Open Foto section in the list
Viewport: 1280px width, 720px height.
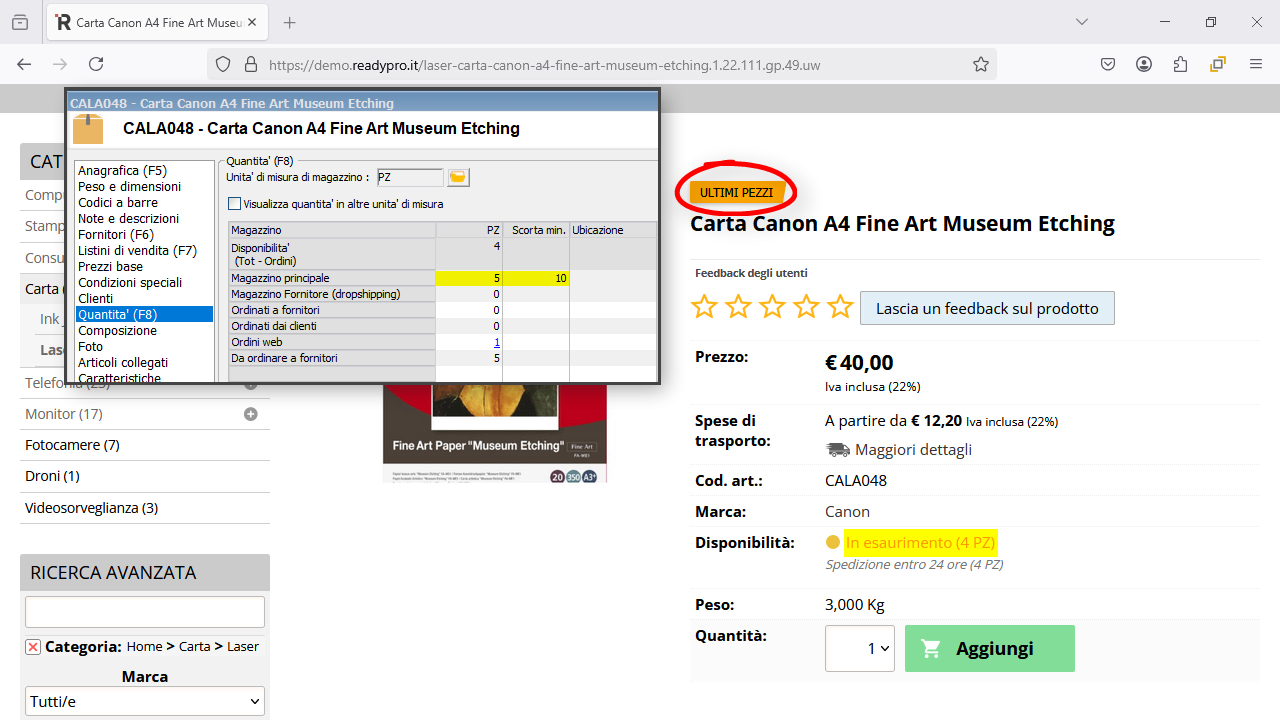click(x=90, y=347)
